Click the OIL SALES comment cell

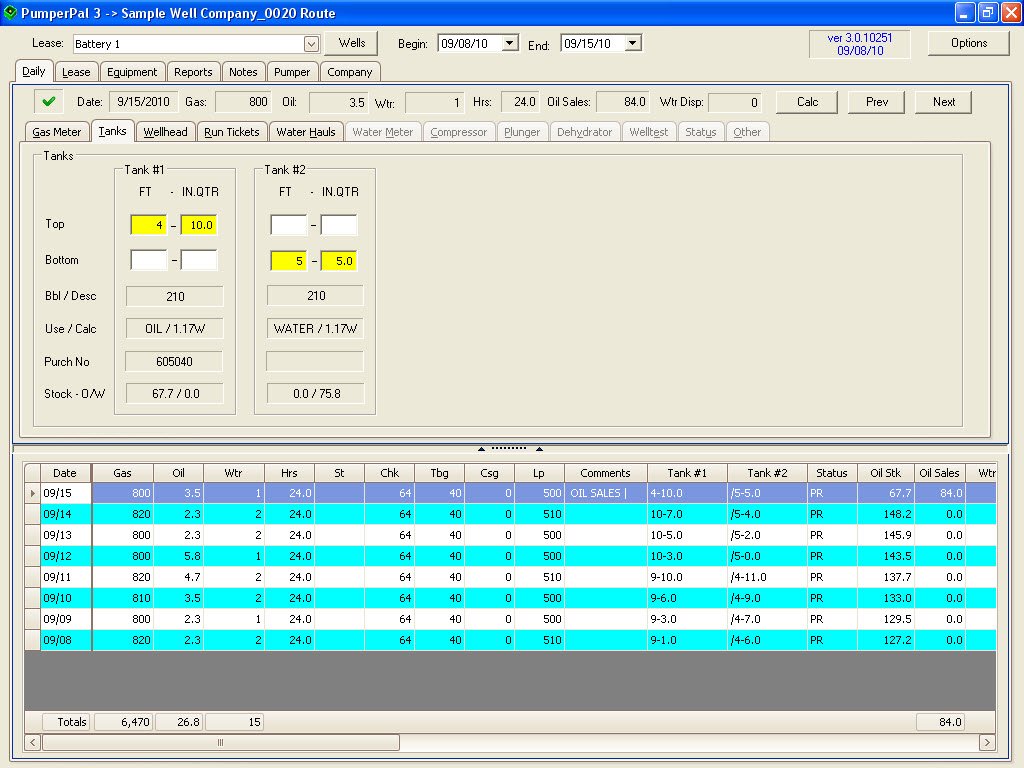pos(605,493)
